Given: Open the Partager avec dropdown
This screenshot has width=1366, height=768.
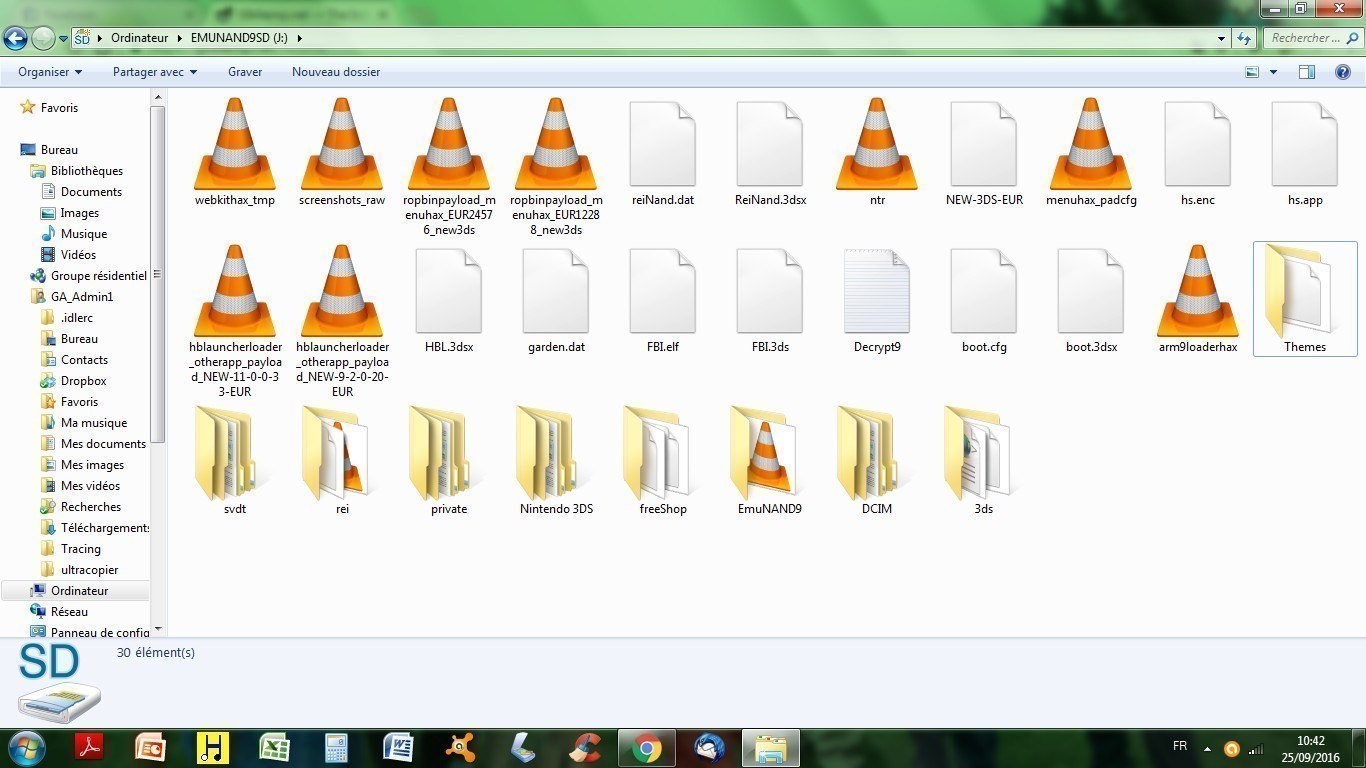Looking at the screenshot, I should click(x=155, y=72).
